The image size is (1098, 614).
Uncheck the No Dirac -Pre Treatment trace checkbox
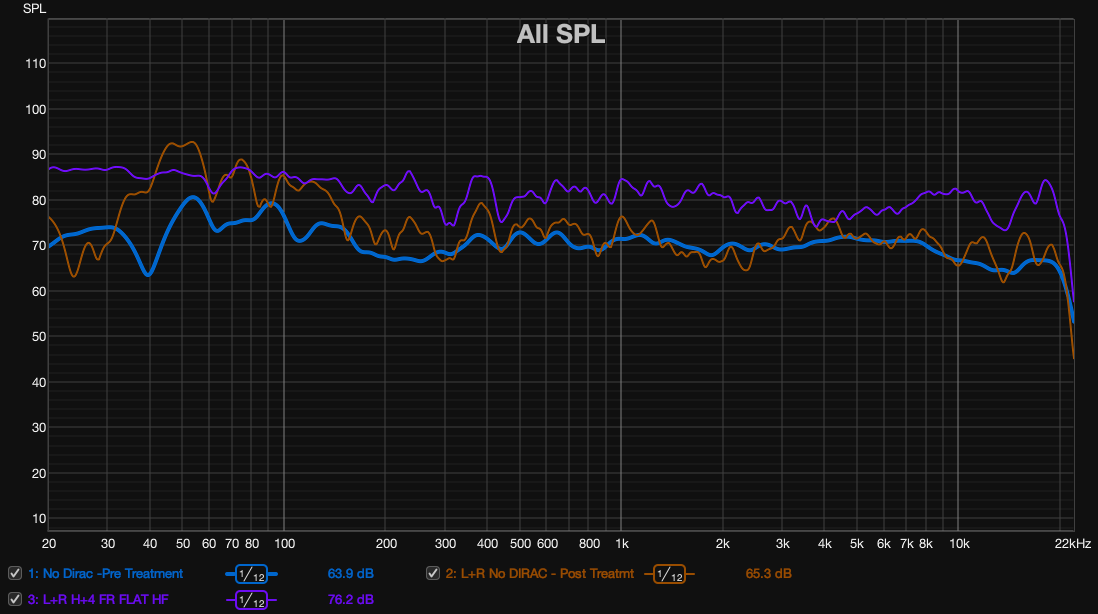pos(15,573)
